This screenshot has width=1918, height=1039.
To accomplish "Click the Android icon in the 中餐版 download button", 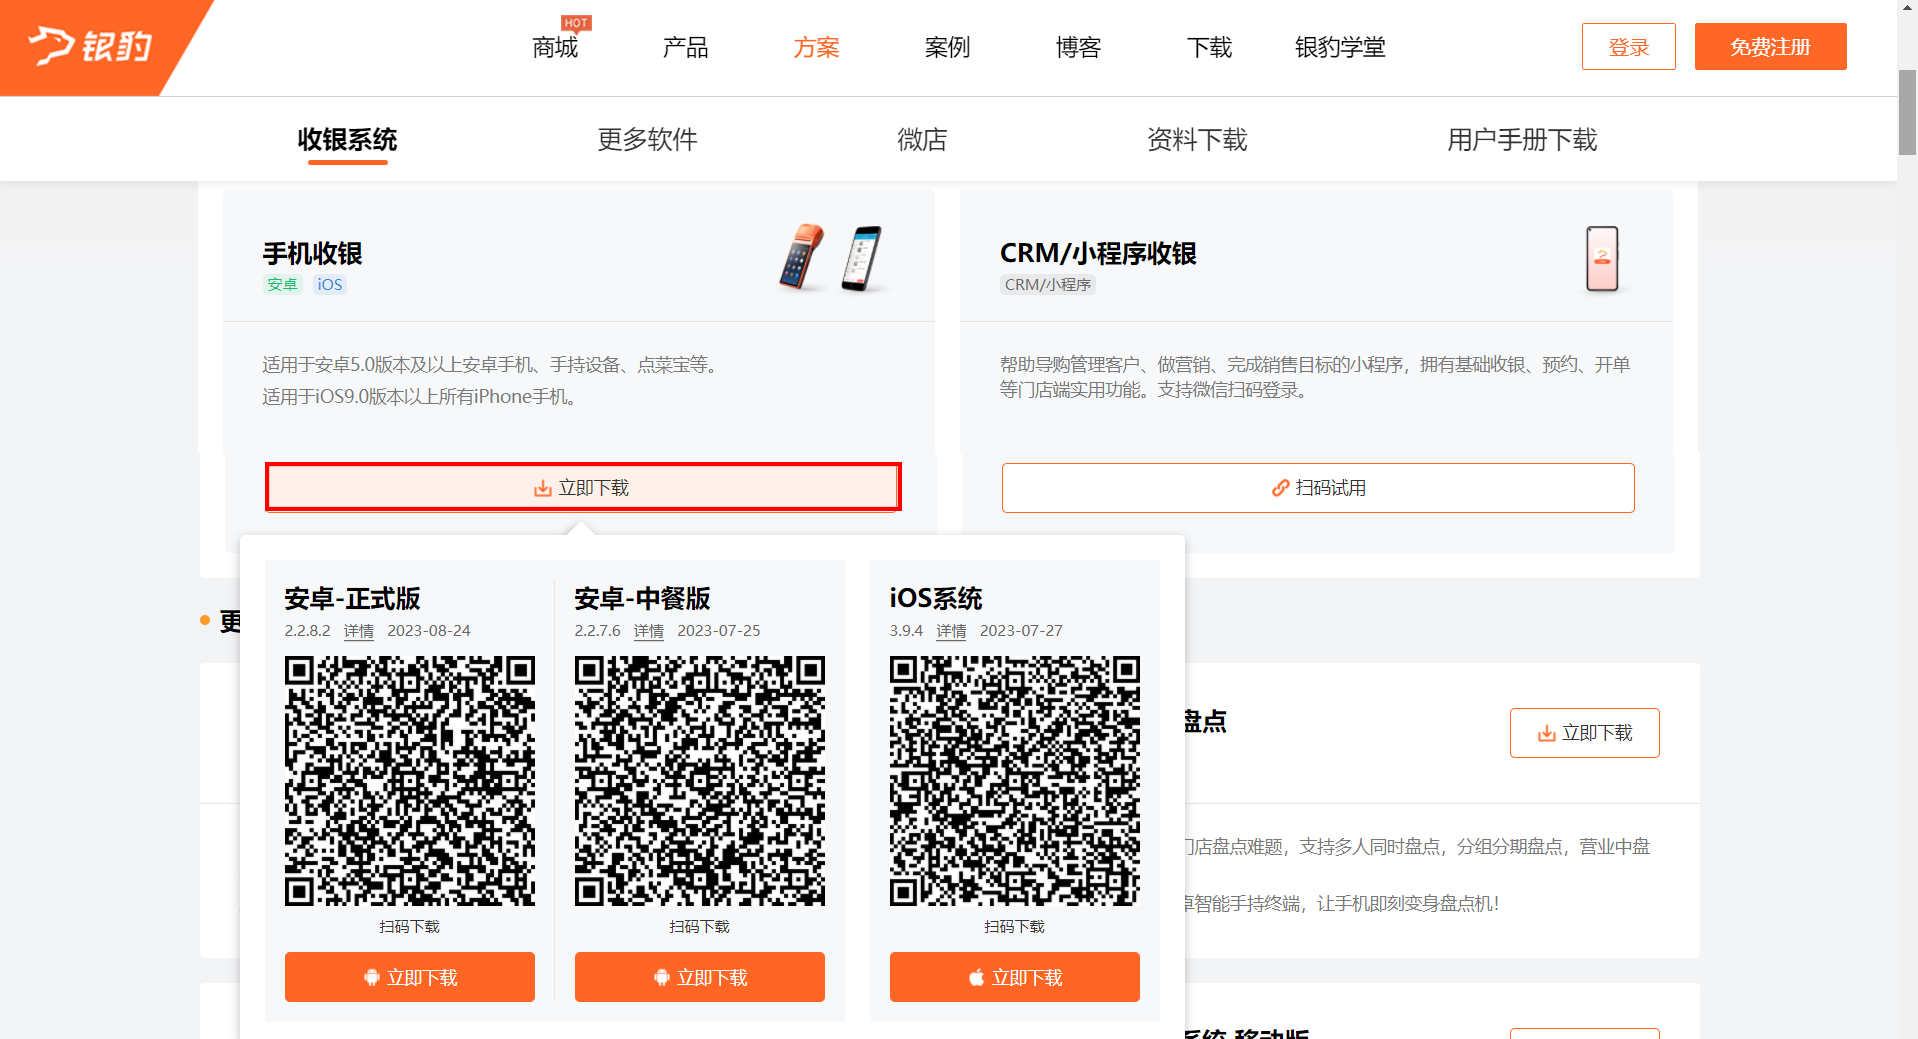I will pos(662,977).
